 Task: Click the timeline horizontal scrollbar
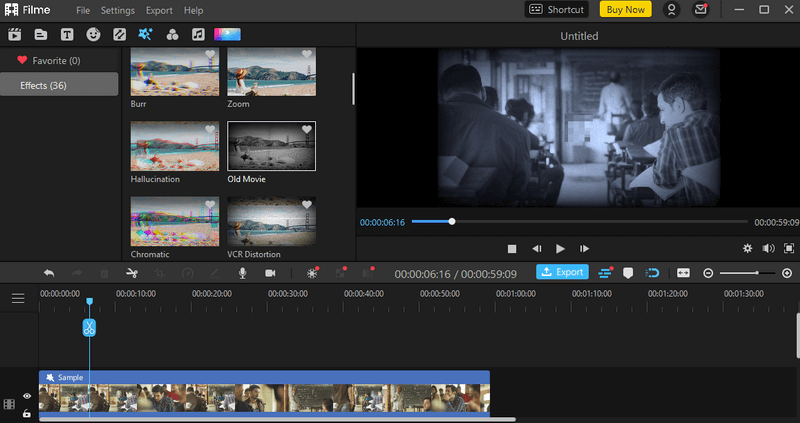coord(278,419)
